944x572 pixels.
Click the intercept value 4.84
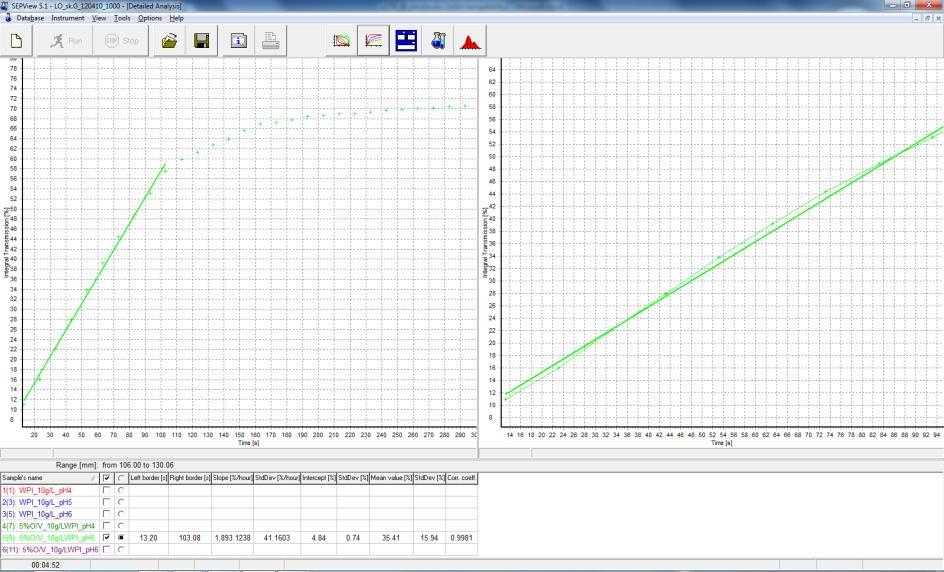[x=318, y=538]
